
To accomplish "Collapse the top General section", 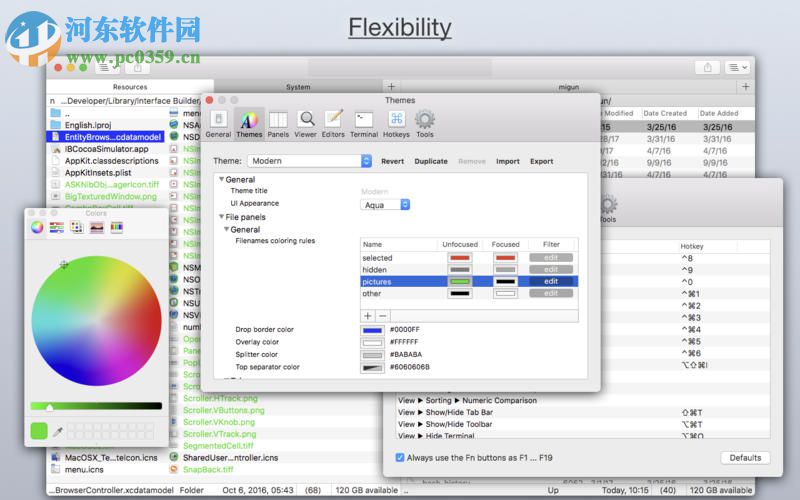I will 221,179.
